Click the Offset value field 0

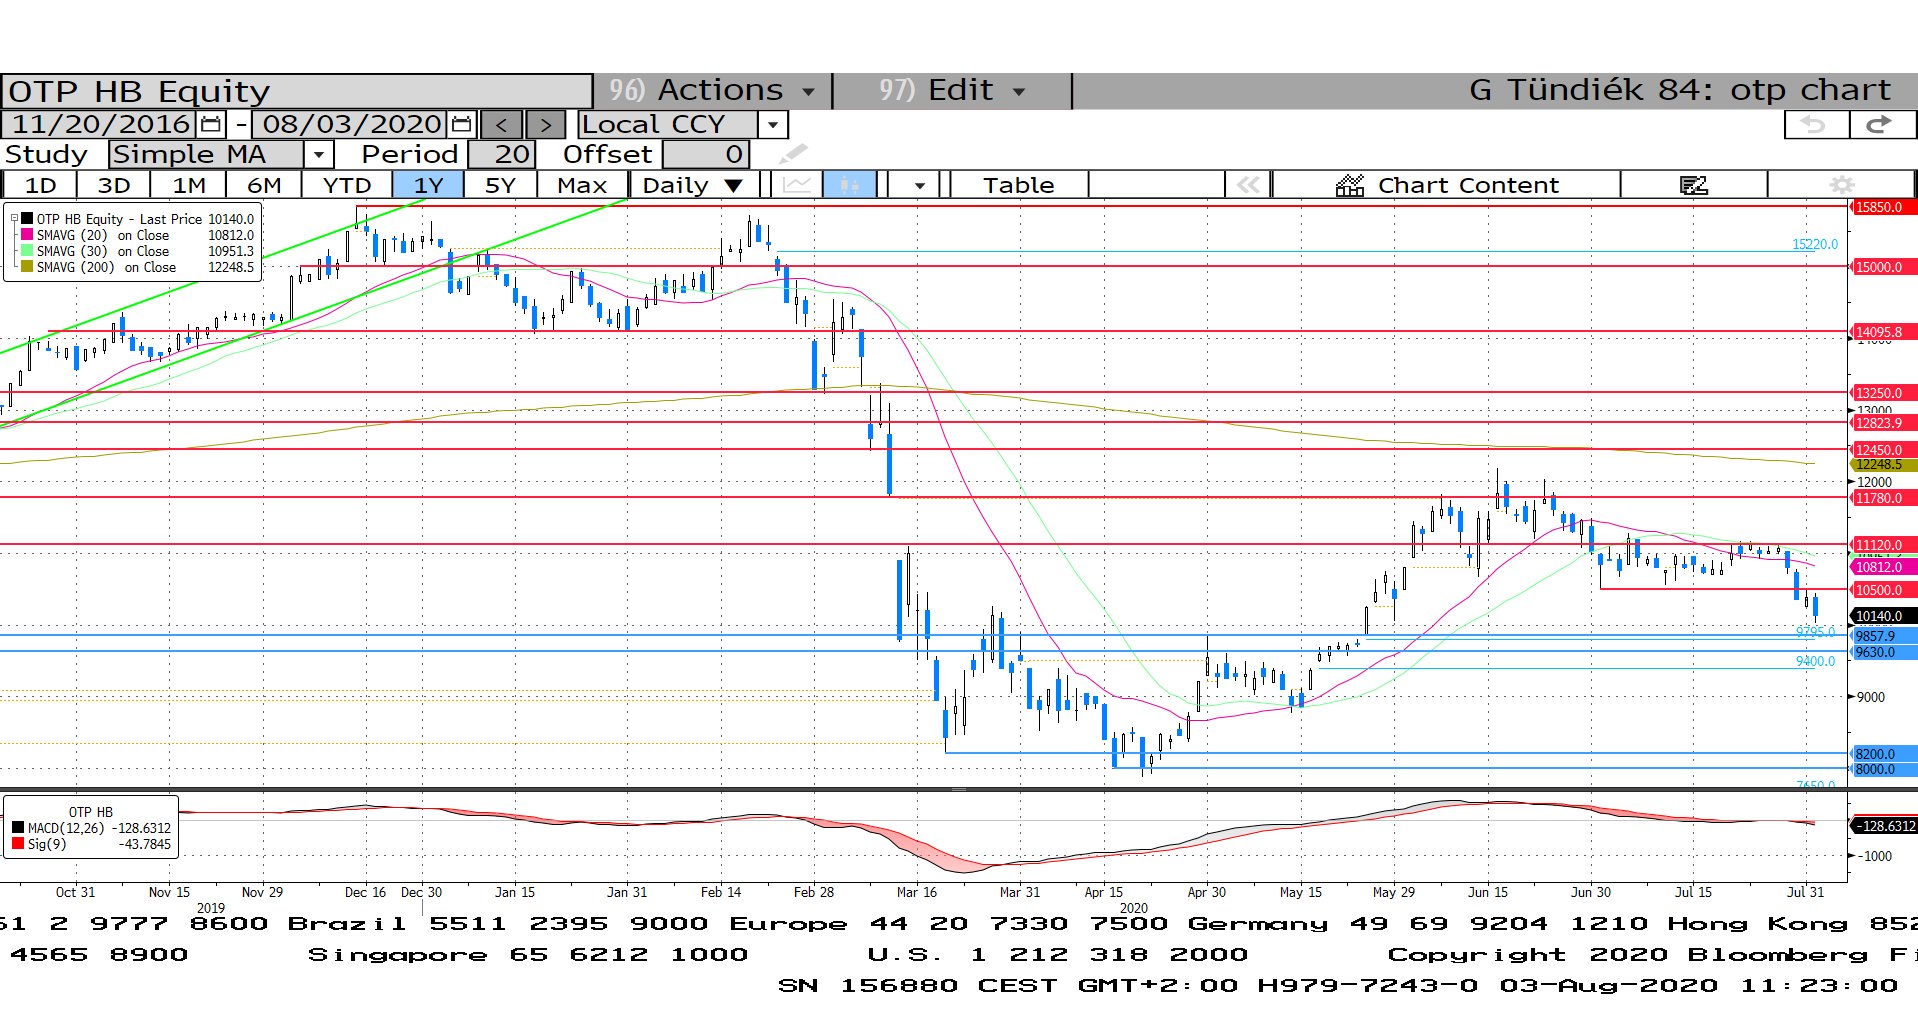pos(706,154)
